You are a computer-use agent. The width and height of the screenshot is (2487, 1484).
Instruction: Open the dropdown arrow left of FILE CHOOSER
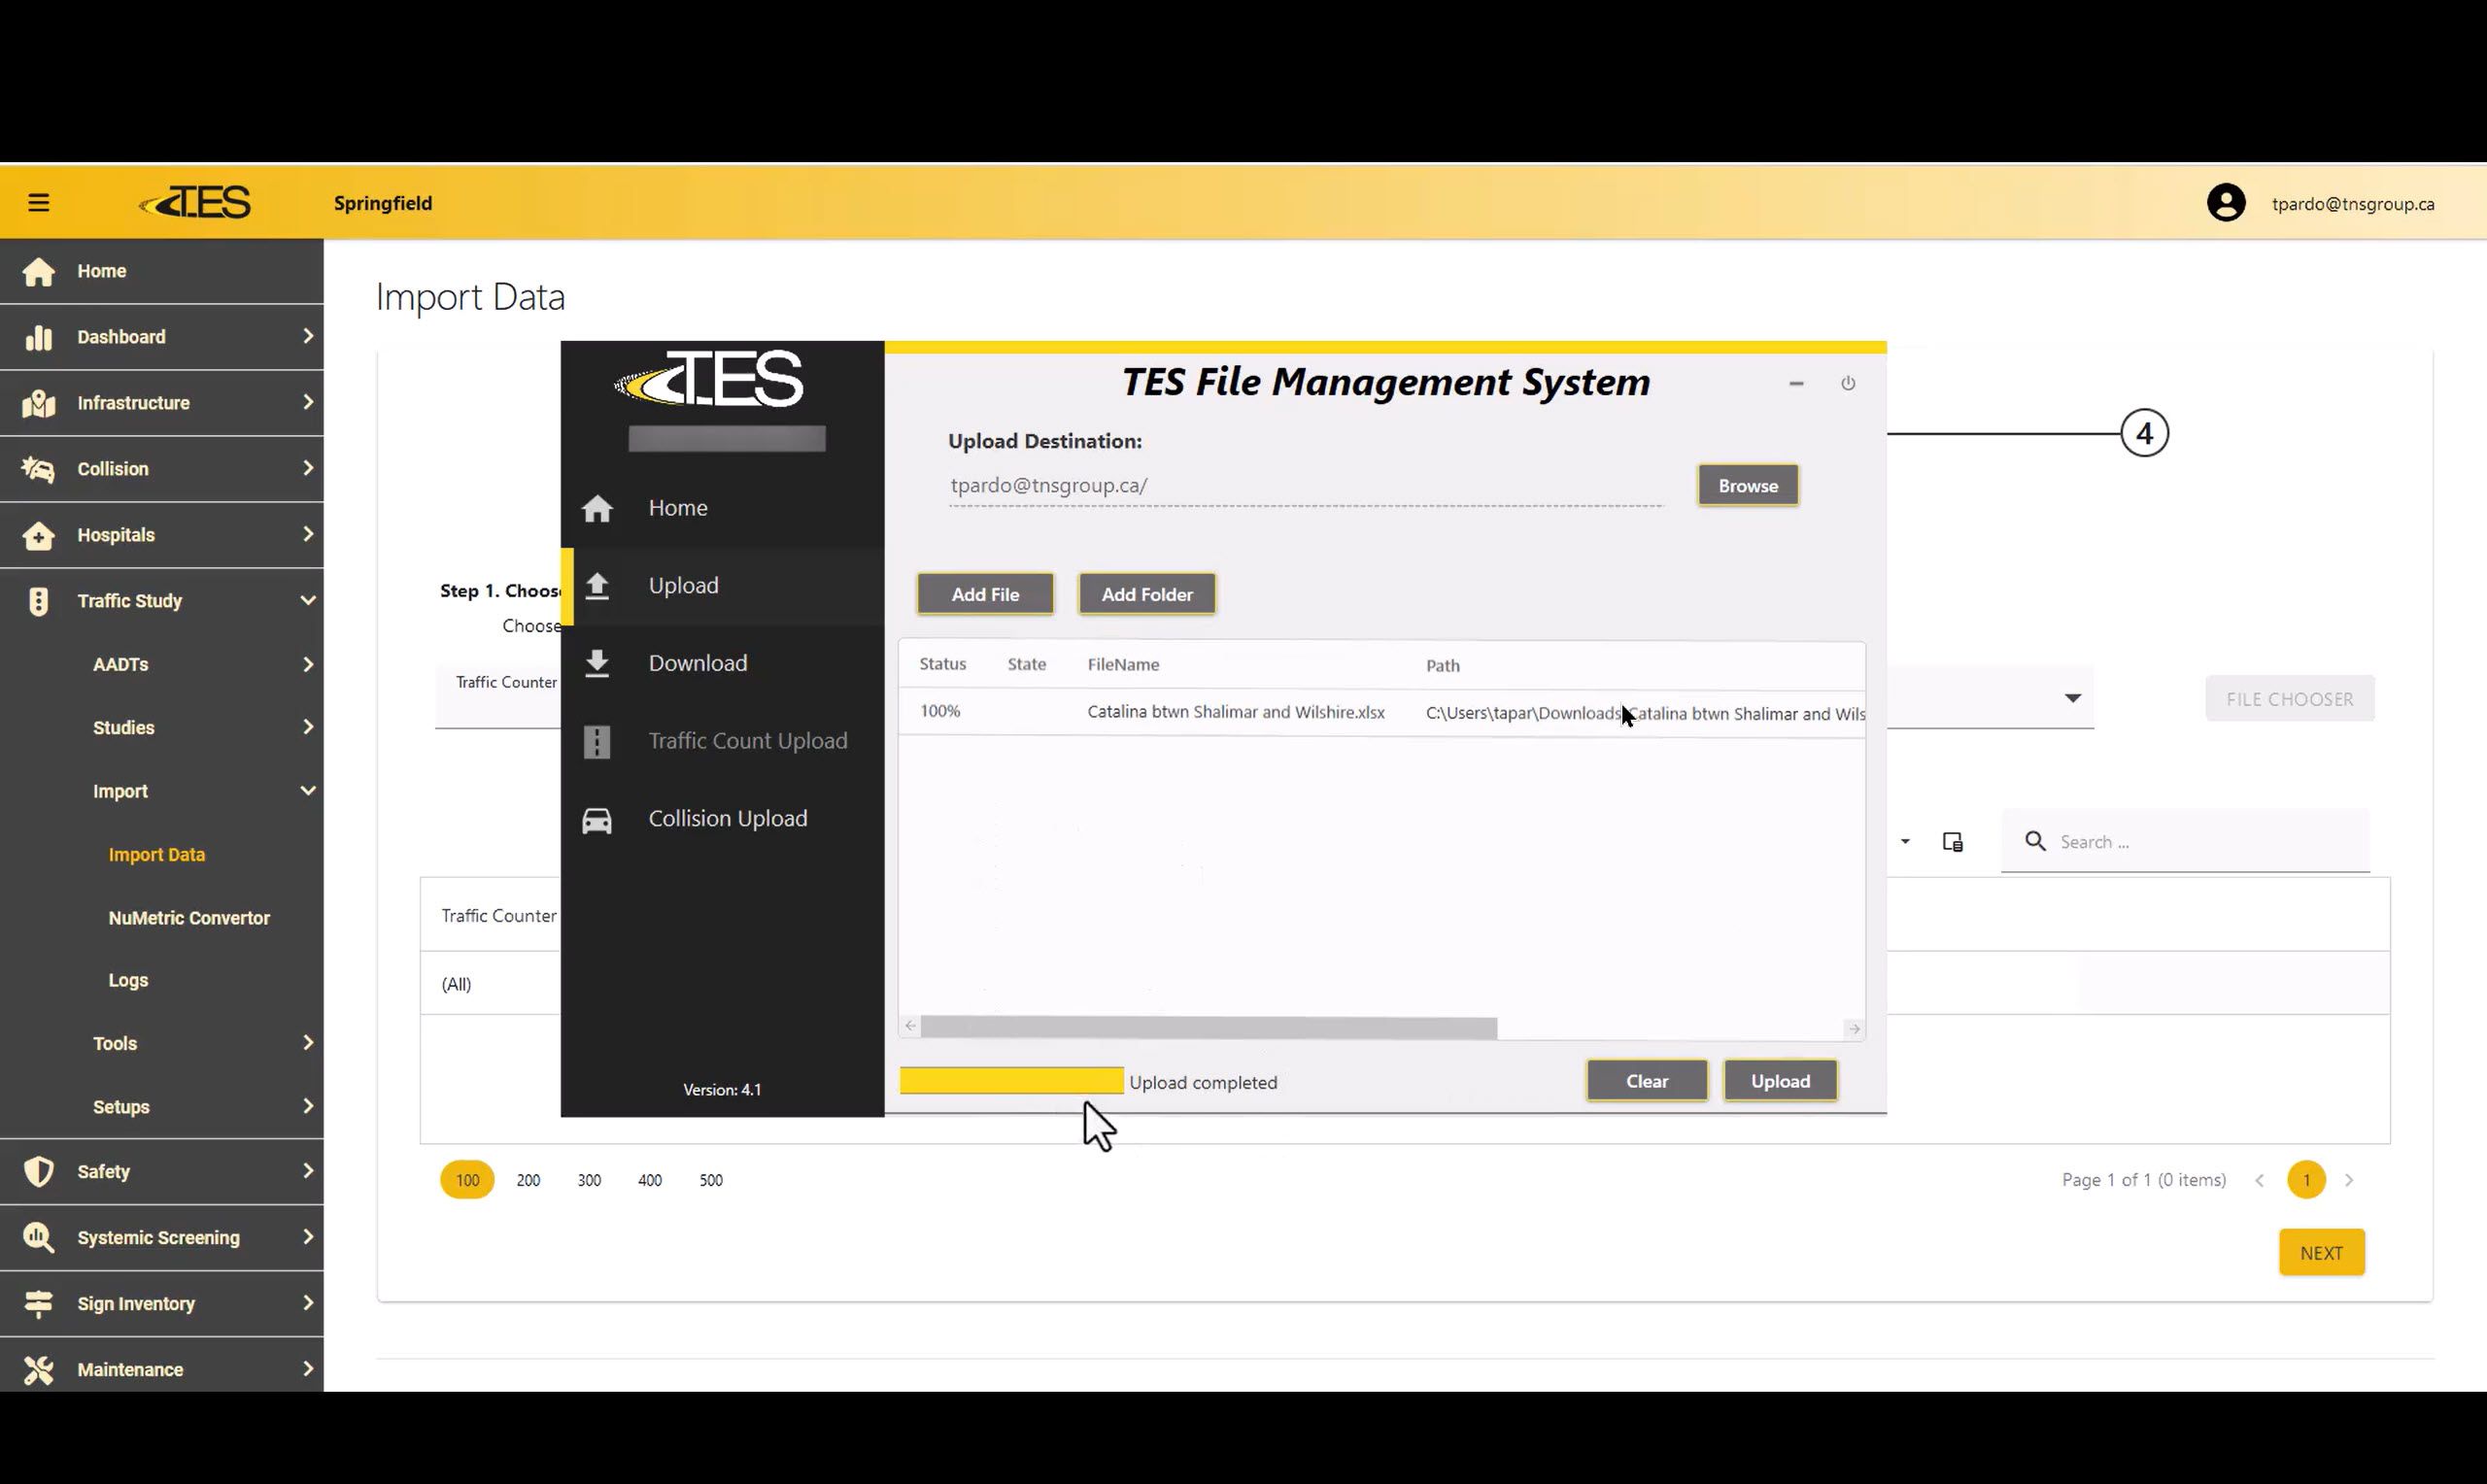click(2072, 698)
